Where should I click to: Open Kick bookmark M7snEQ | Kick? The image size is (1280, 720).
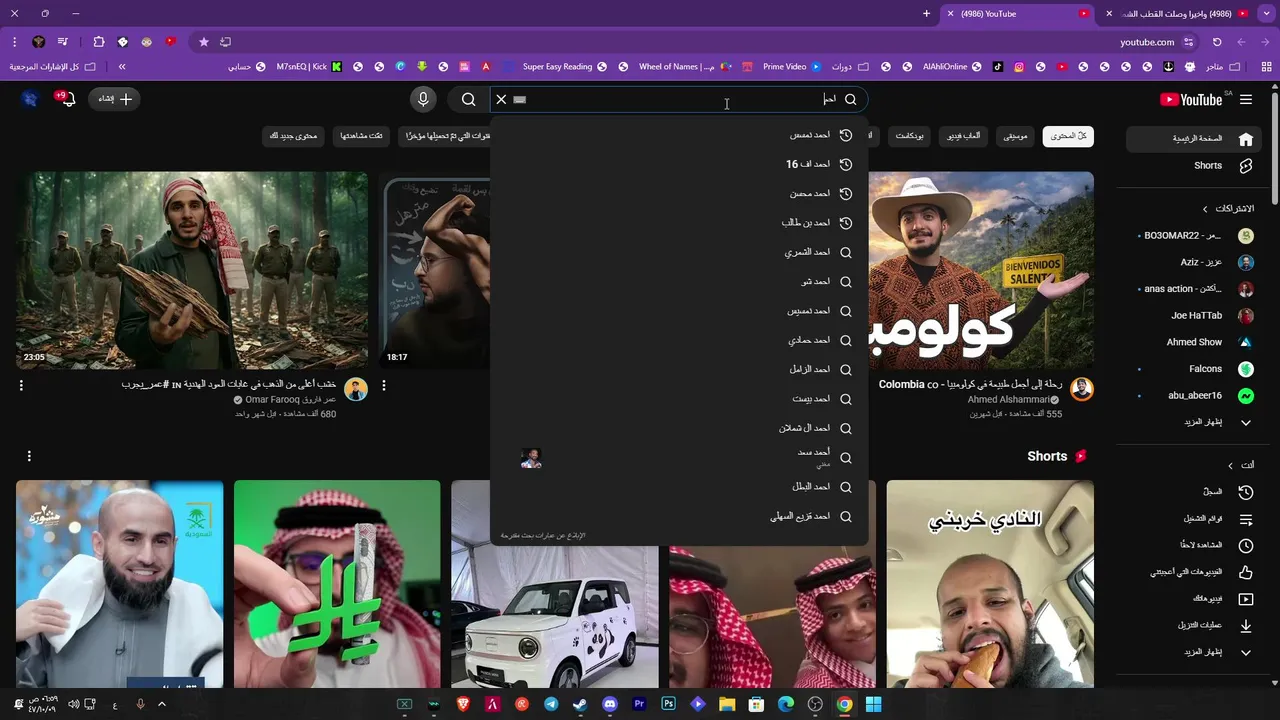tap(309, 67)
